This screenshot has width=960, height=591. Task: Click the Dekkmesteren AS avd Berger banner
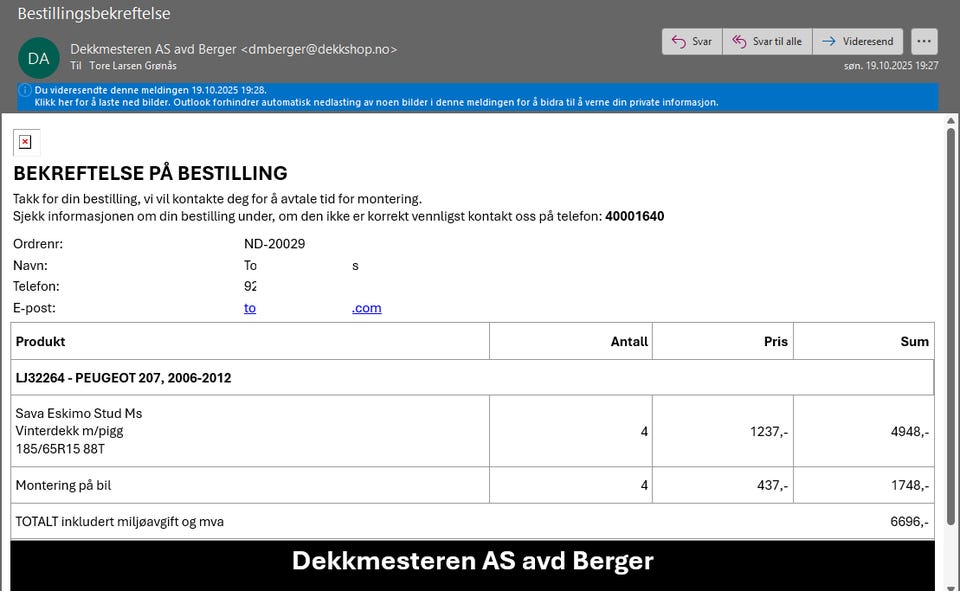473,565
